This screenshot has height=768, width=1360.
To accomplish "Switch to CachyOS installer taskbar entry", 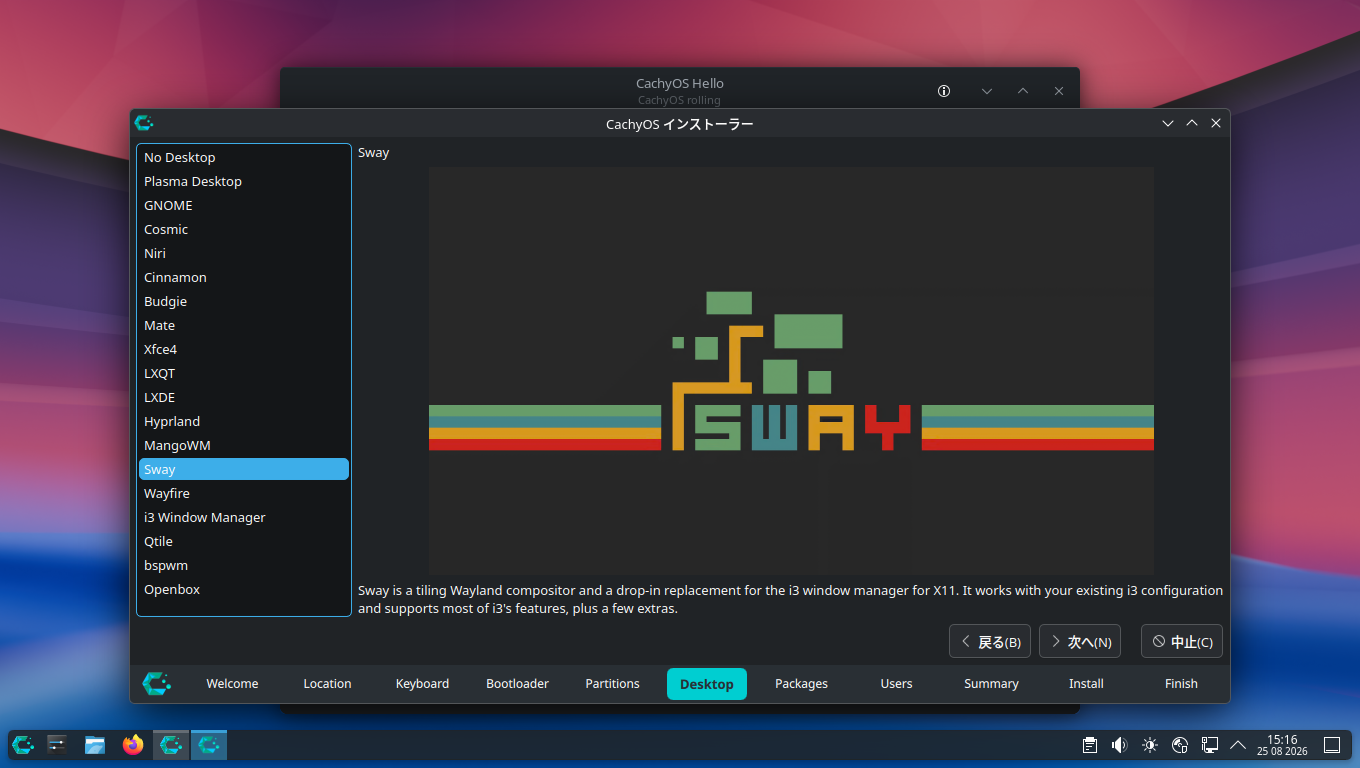I will pyautogui.click(x=209, y=745).
